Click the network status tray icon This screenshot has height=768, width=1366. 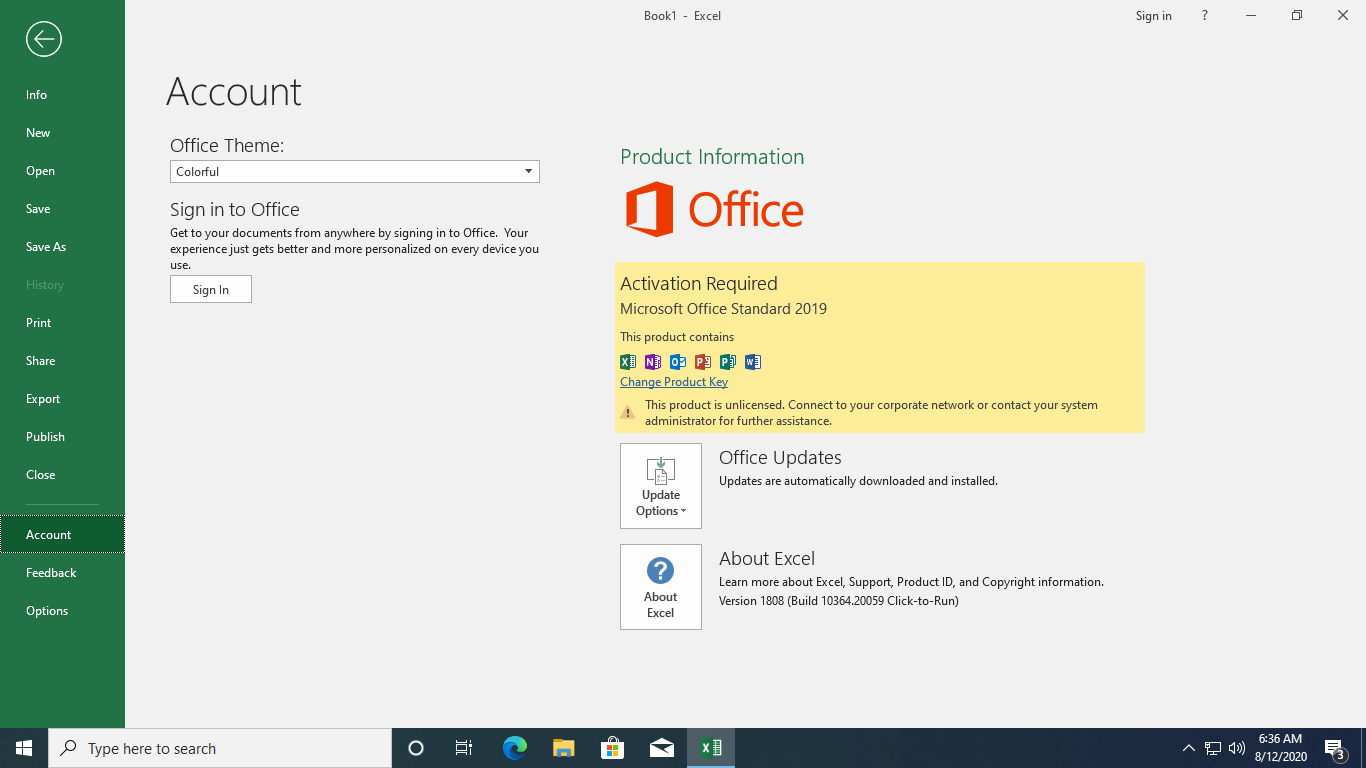[1212, 748]
